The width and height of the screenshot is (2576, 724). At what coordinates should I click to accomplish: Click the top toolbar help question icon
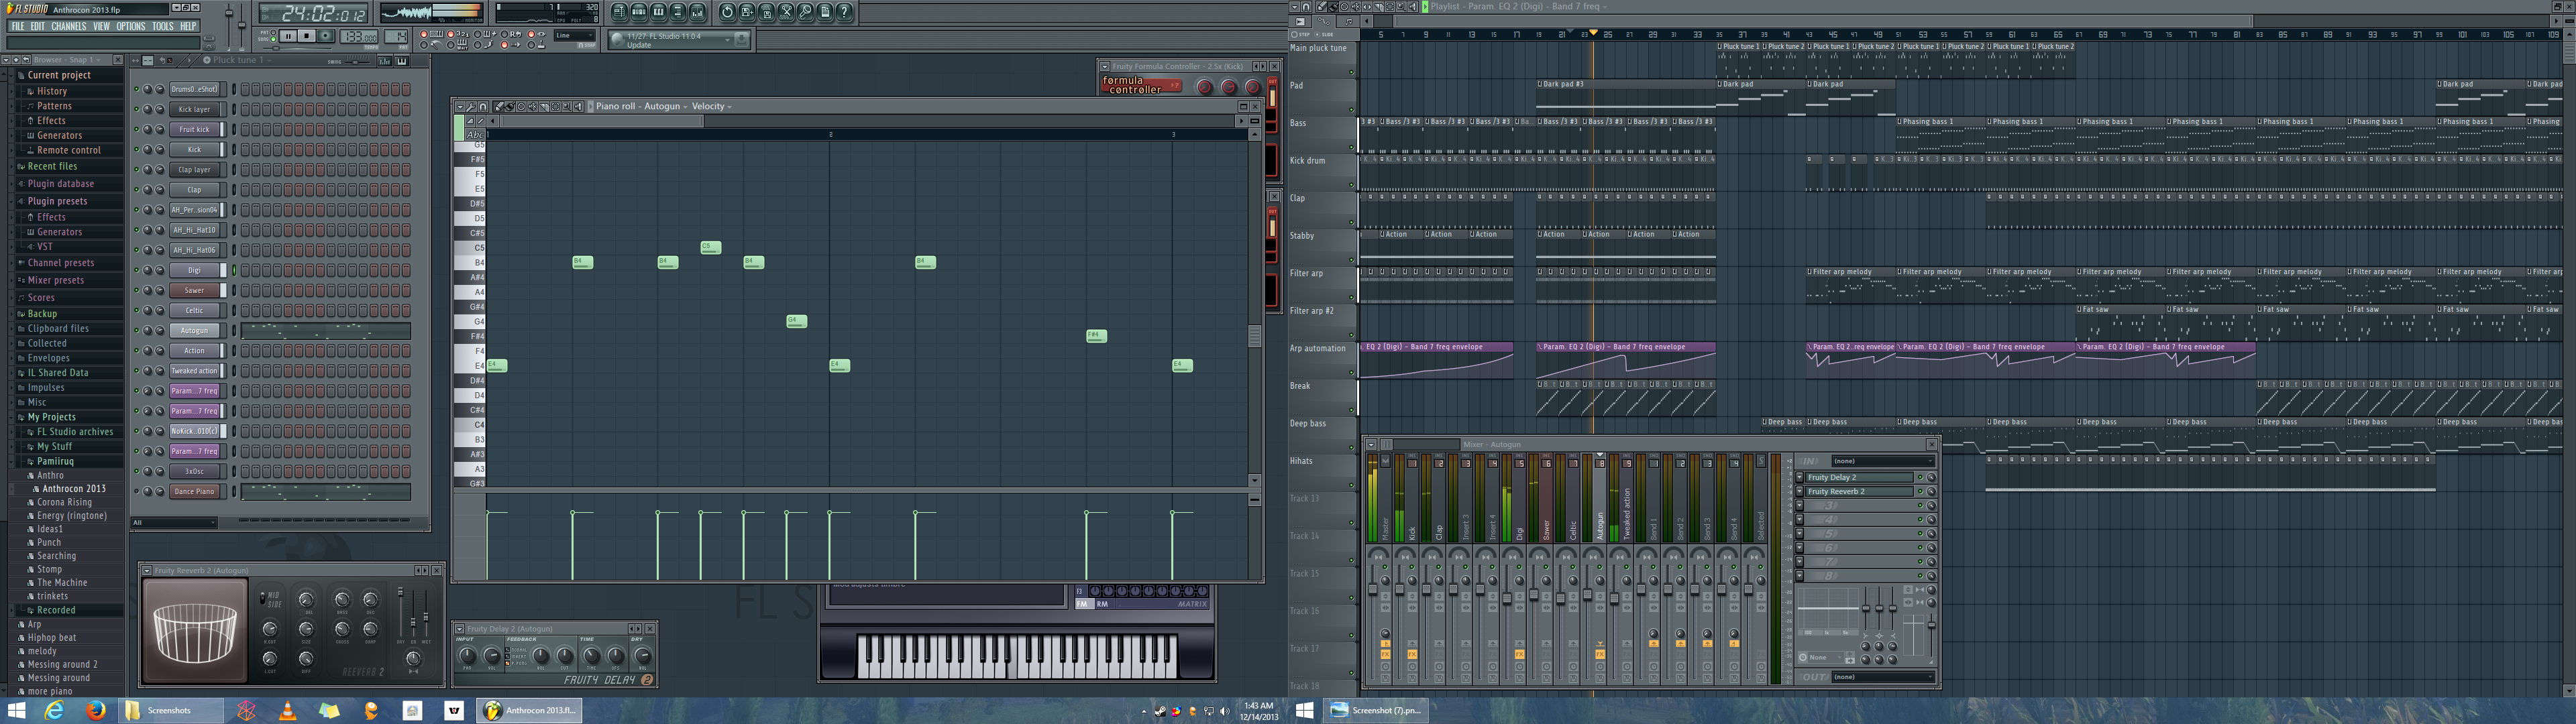(844, 12)
